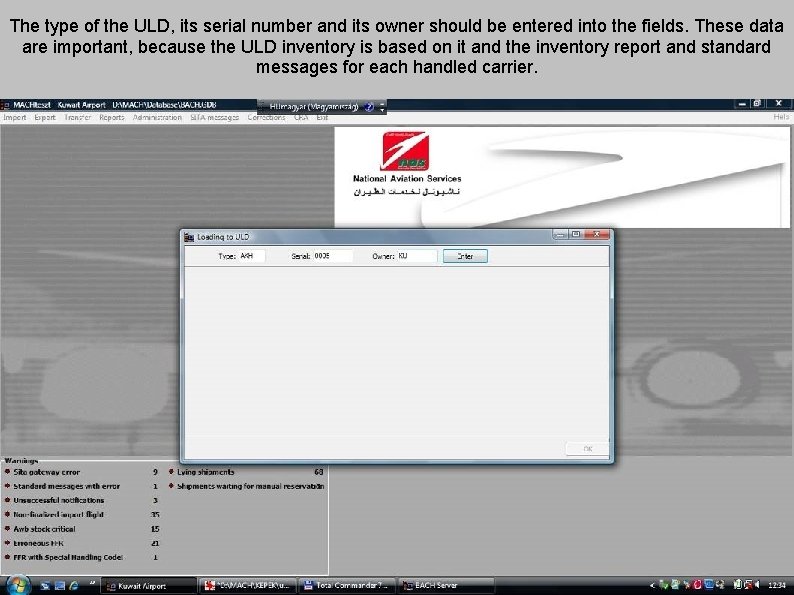Click the Loading to ULD window icon

pos(189,237)
